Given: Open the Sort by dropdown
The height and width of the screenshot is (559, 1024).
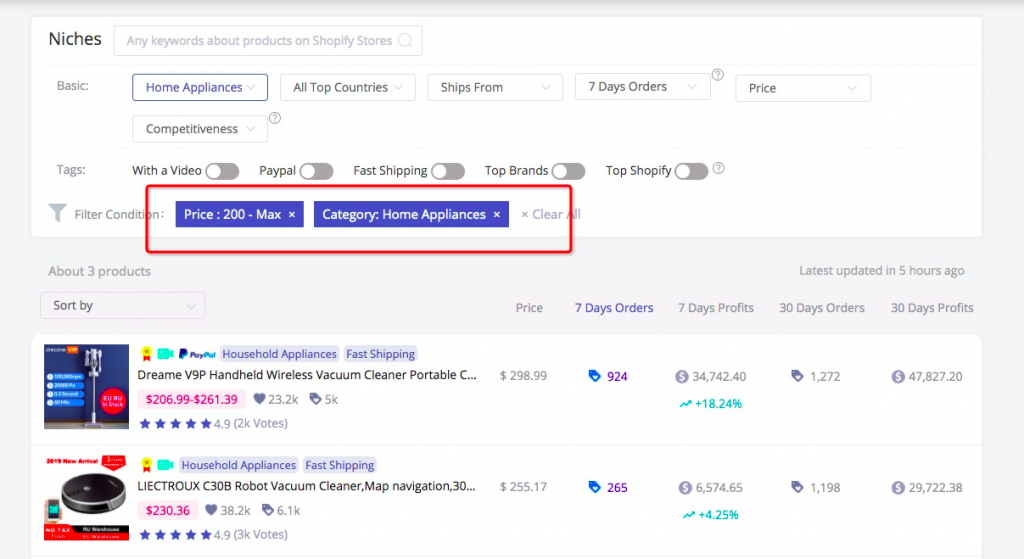Looking at the screenshot, I should coord(123,306).
